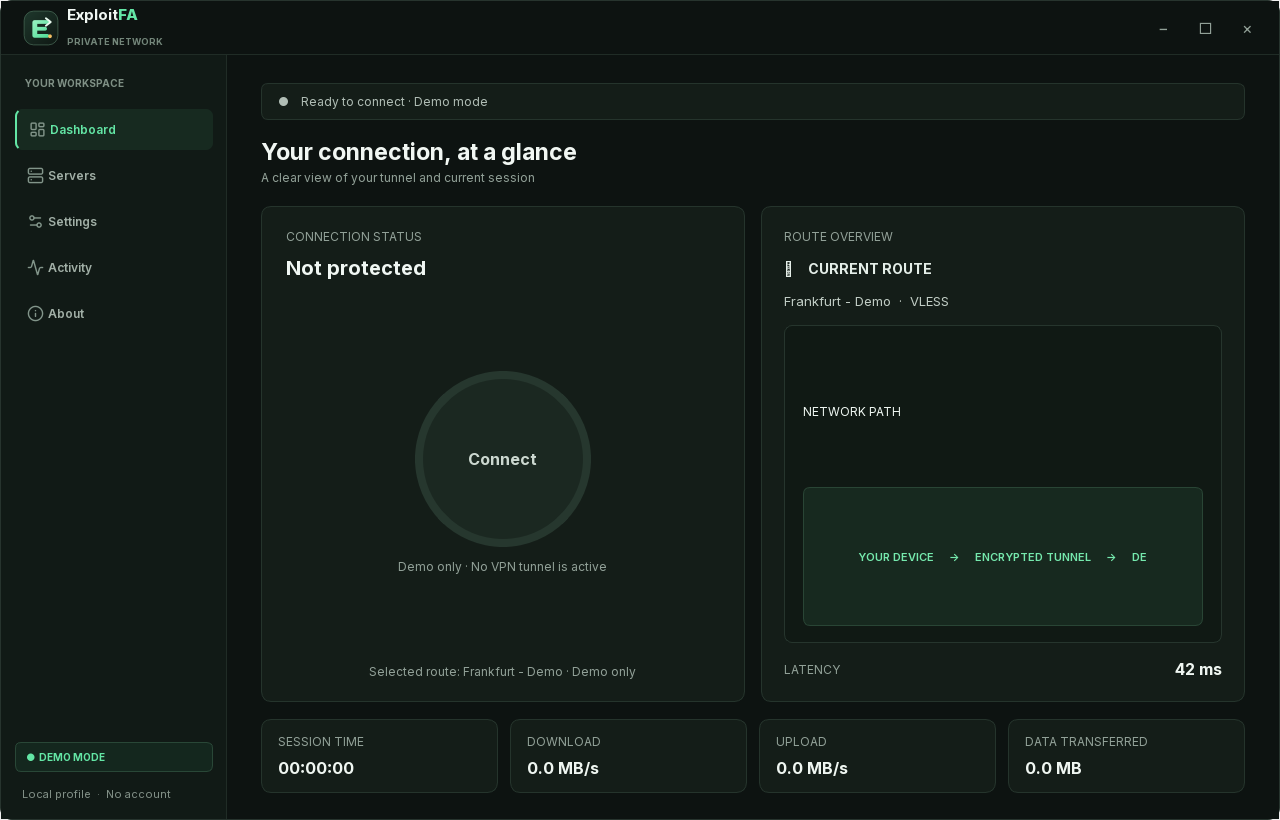
Task: Click the '42 ms' latency value
Action: click(1198, 669)
